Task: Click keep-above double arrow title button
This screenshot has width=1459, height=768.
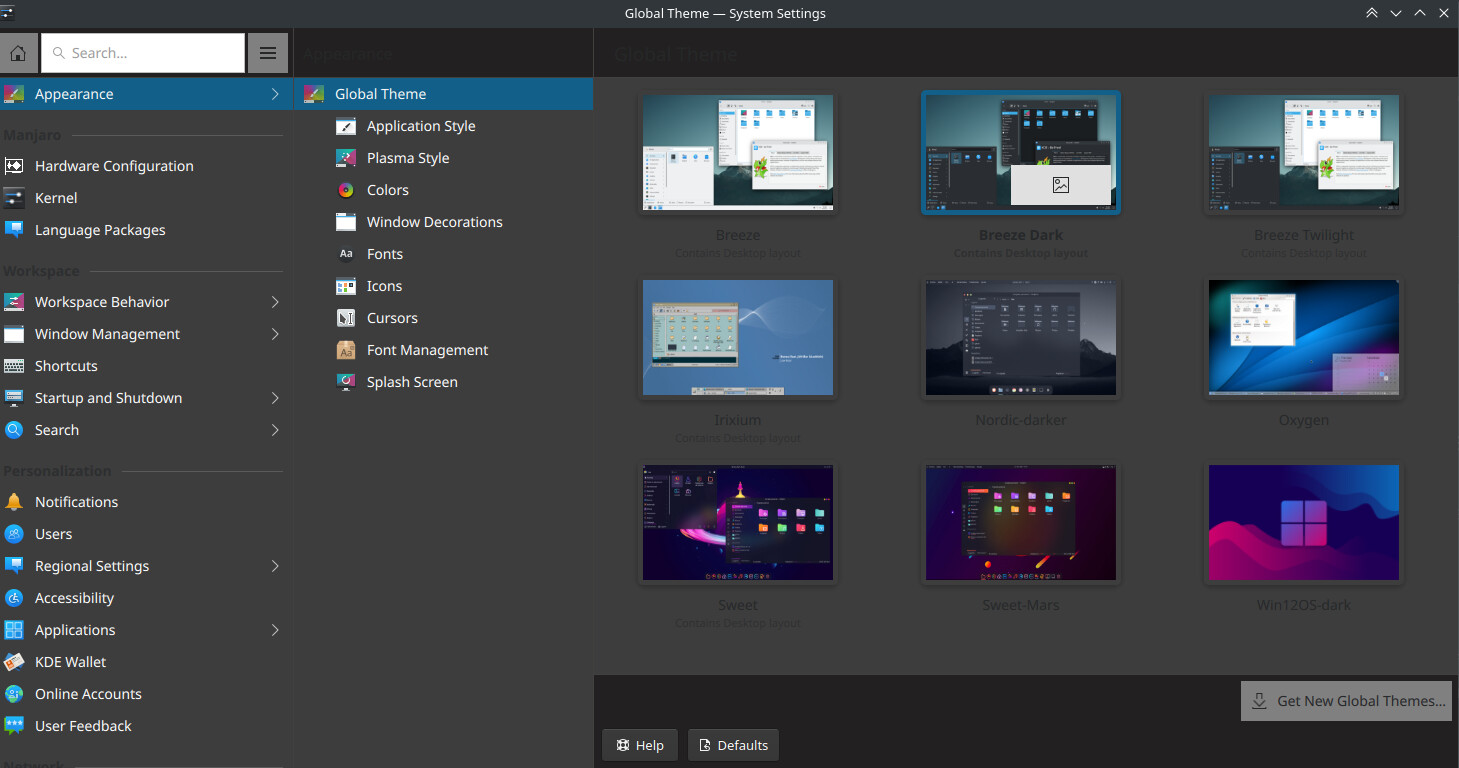Action: [x=1372, y=13]
